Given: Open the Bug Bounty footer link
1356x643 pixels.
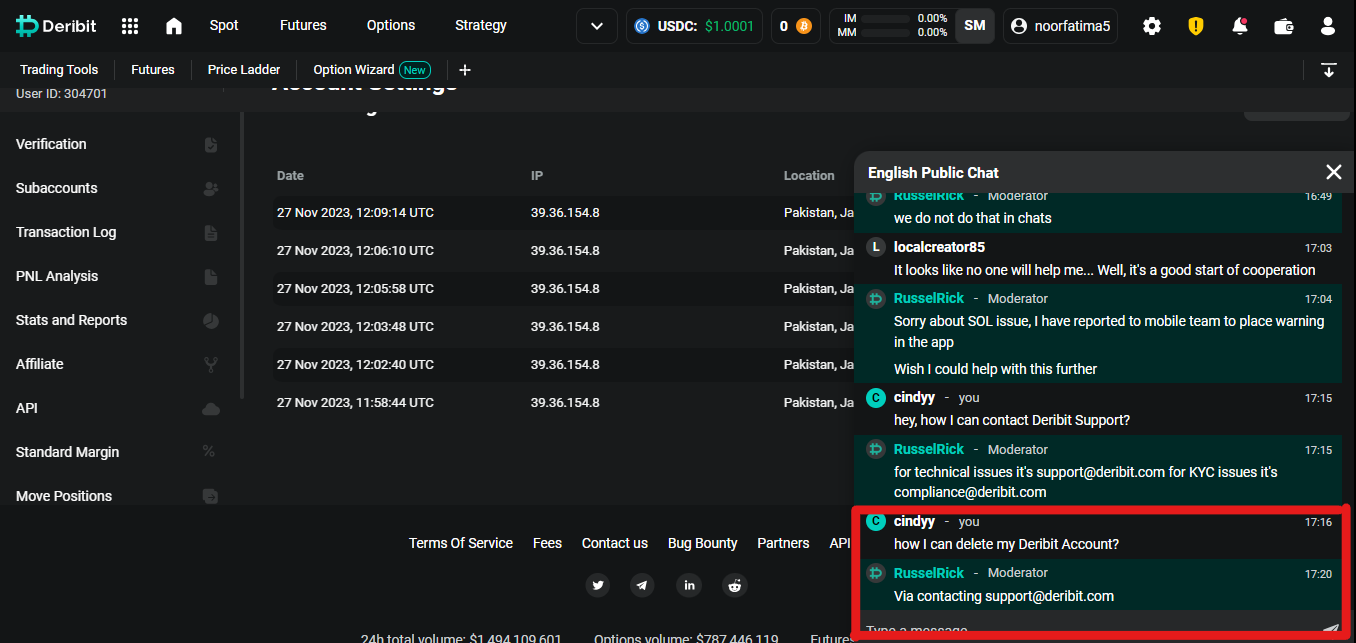Looking at the screenshot, I should 703,543.
